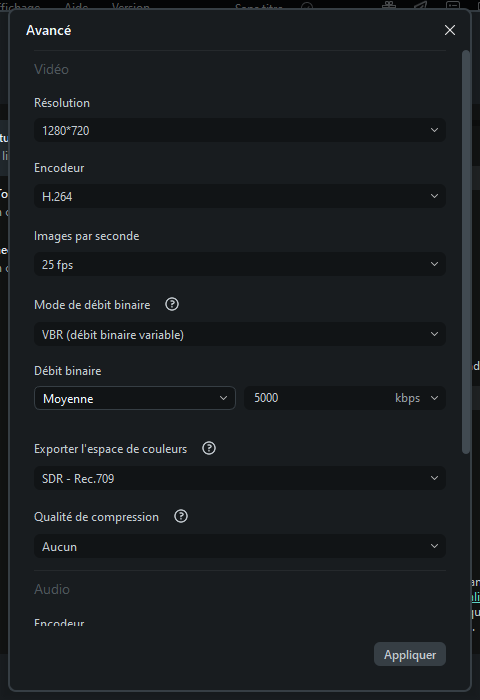Viewport: 480px width, 700px height.
Task: Open the SDR - Rec.709 color space dropdown
Action: click(240, 478)
